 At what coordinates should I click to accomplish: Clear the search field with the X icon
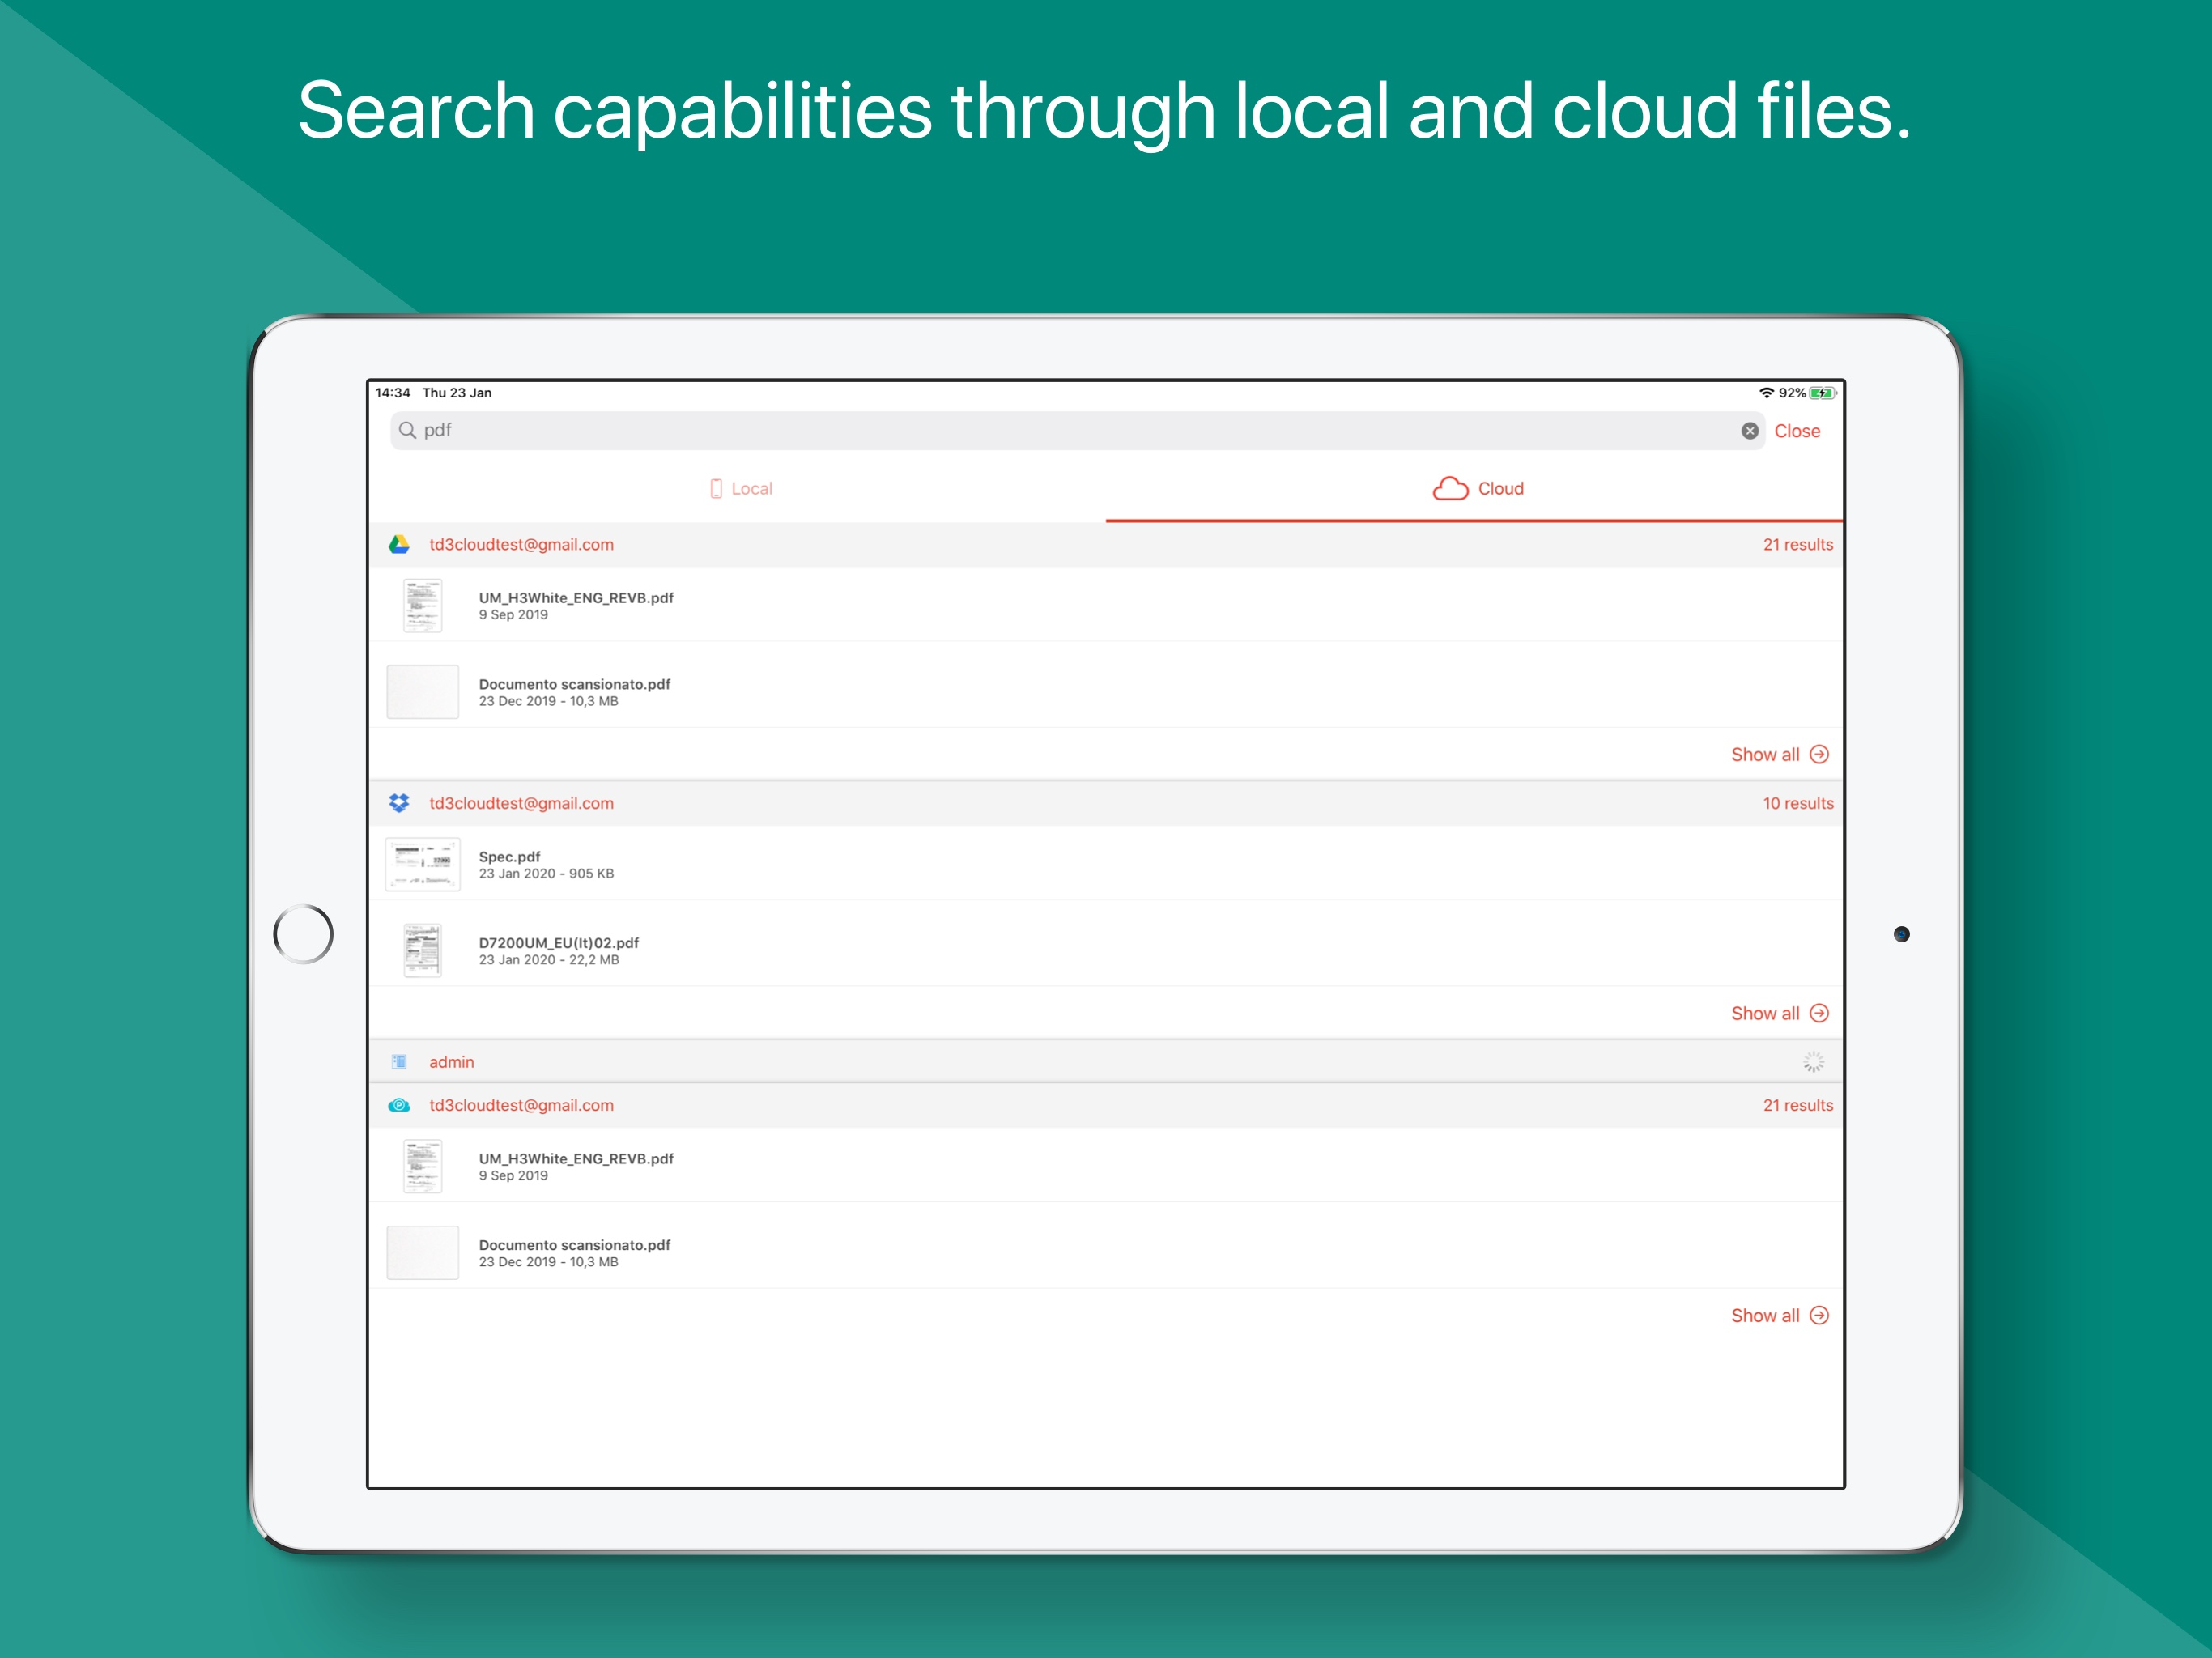tap(1749, 431)
